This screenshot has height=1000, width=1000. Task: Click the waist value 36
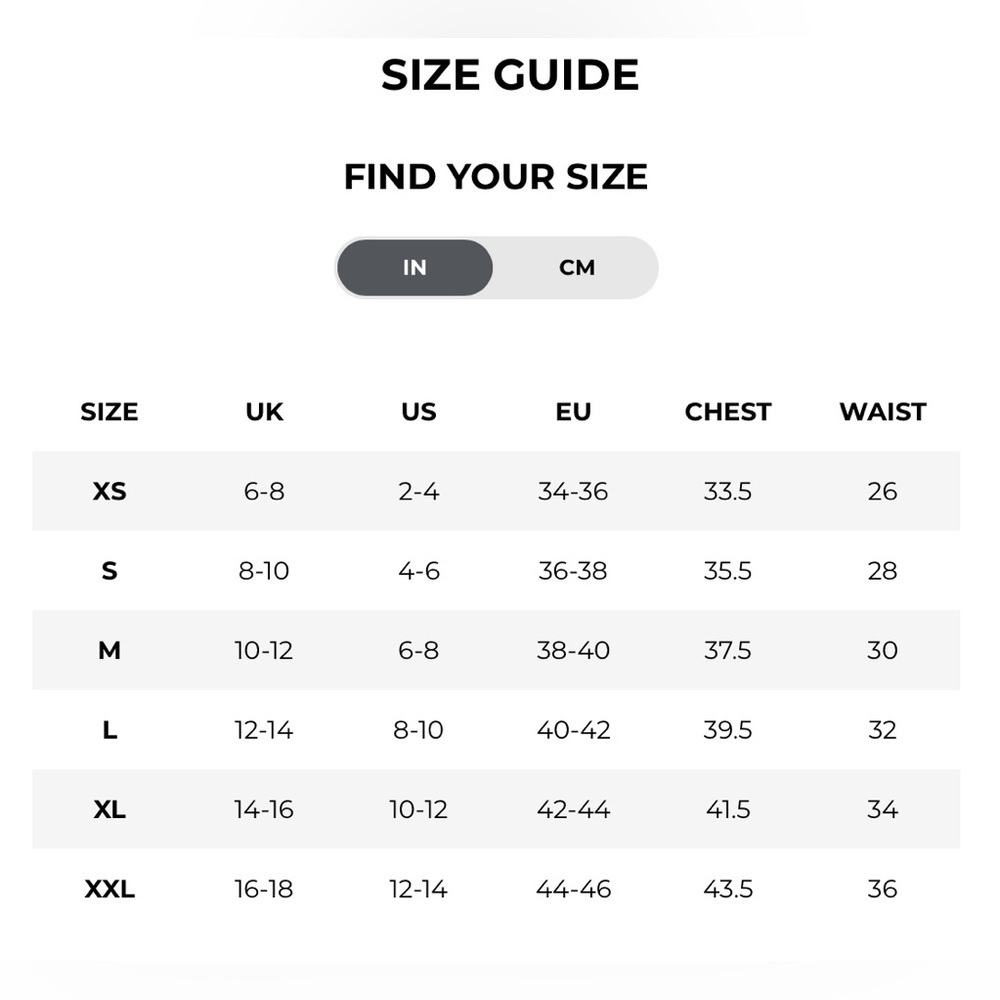883,888
